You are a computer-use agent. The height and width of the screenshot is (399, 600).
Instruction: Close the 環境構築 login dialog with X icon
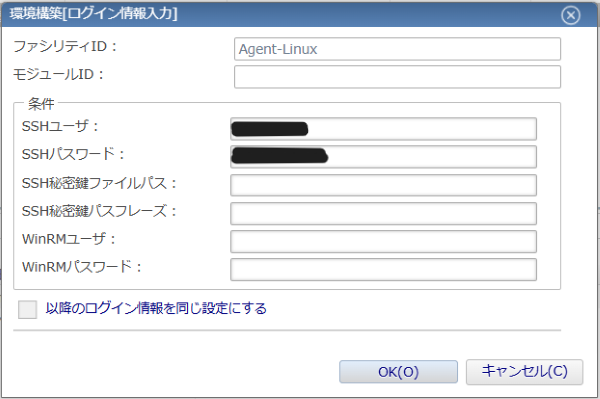pyautogui.click(x=571, y=15)
